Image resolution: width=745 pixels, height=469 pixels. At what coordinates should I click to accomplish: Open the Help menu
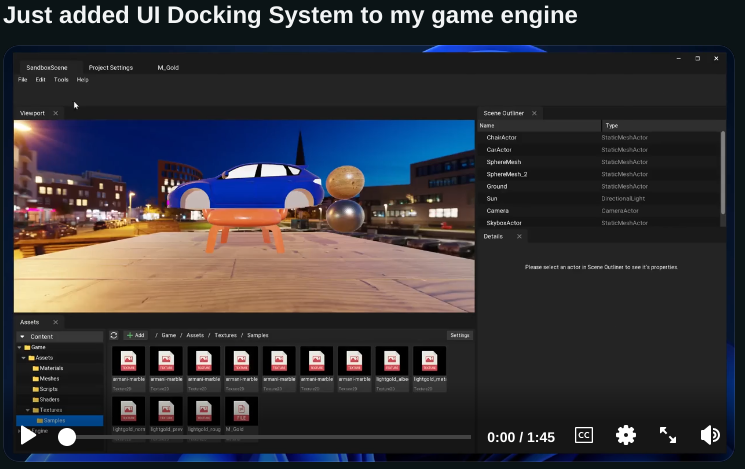point(83,80)
